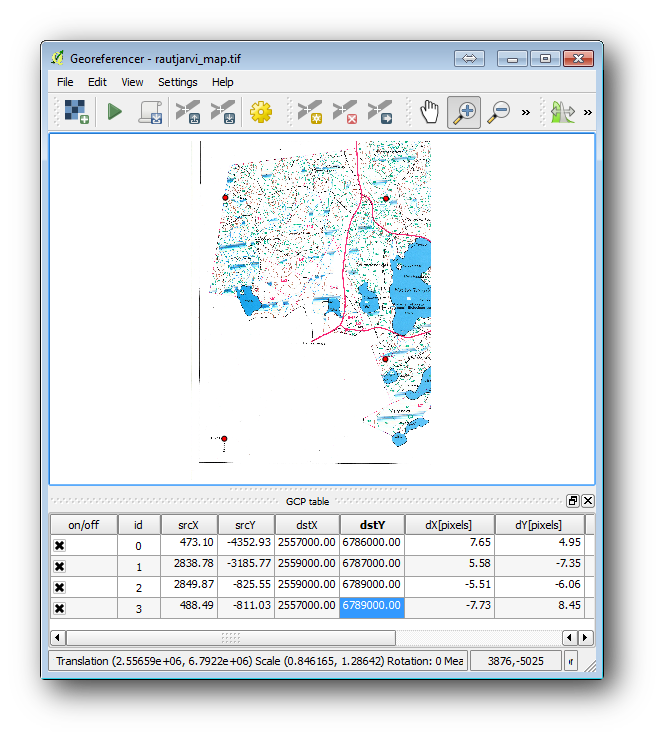Expand hidden toolbar items after Zoom Out

(x=526, y=112)
